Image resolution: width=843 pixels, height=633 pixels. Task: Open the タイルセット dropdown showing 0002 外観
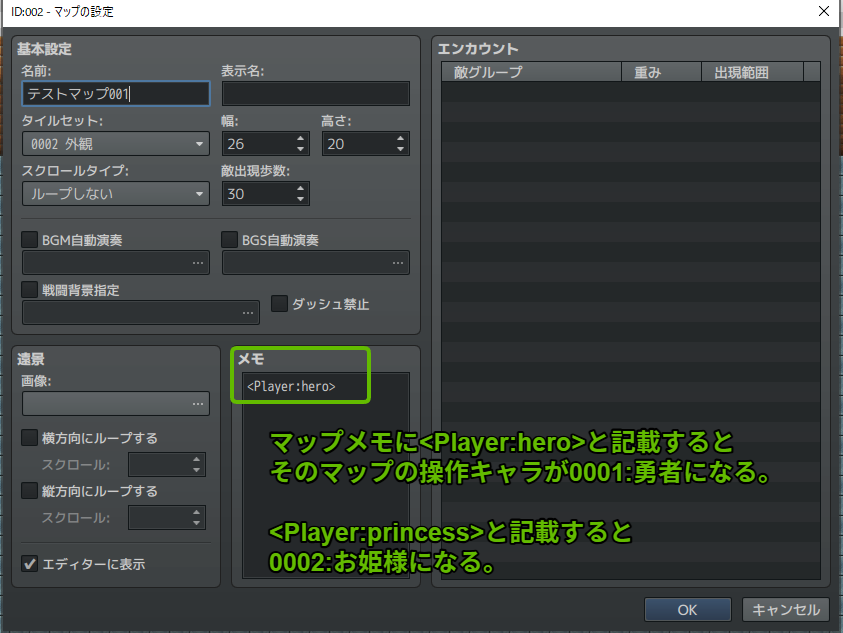tap(115, 143)
